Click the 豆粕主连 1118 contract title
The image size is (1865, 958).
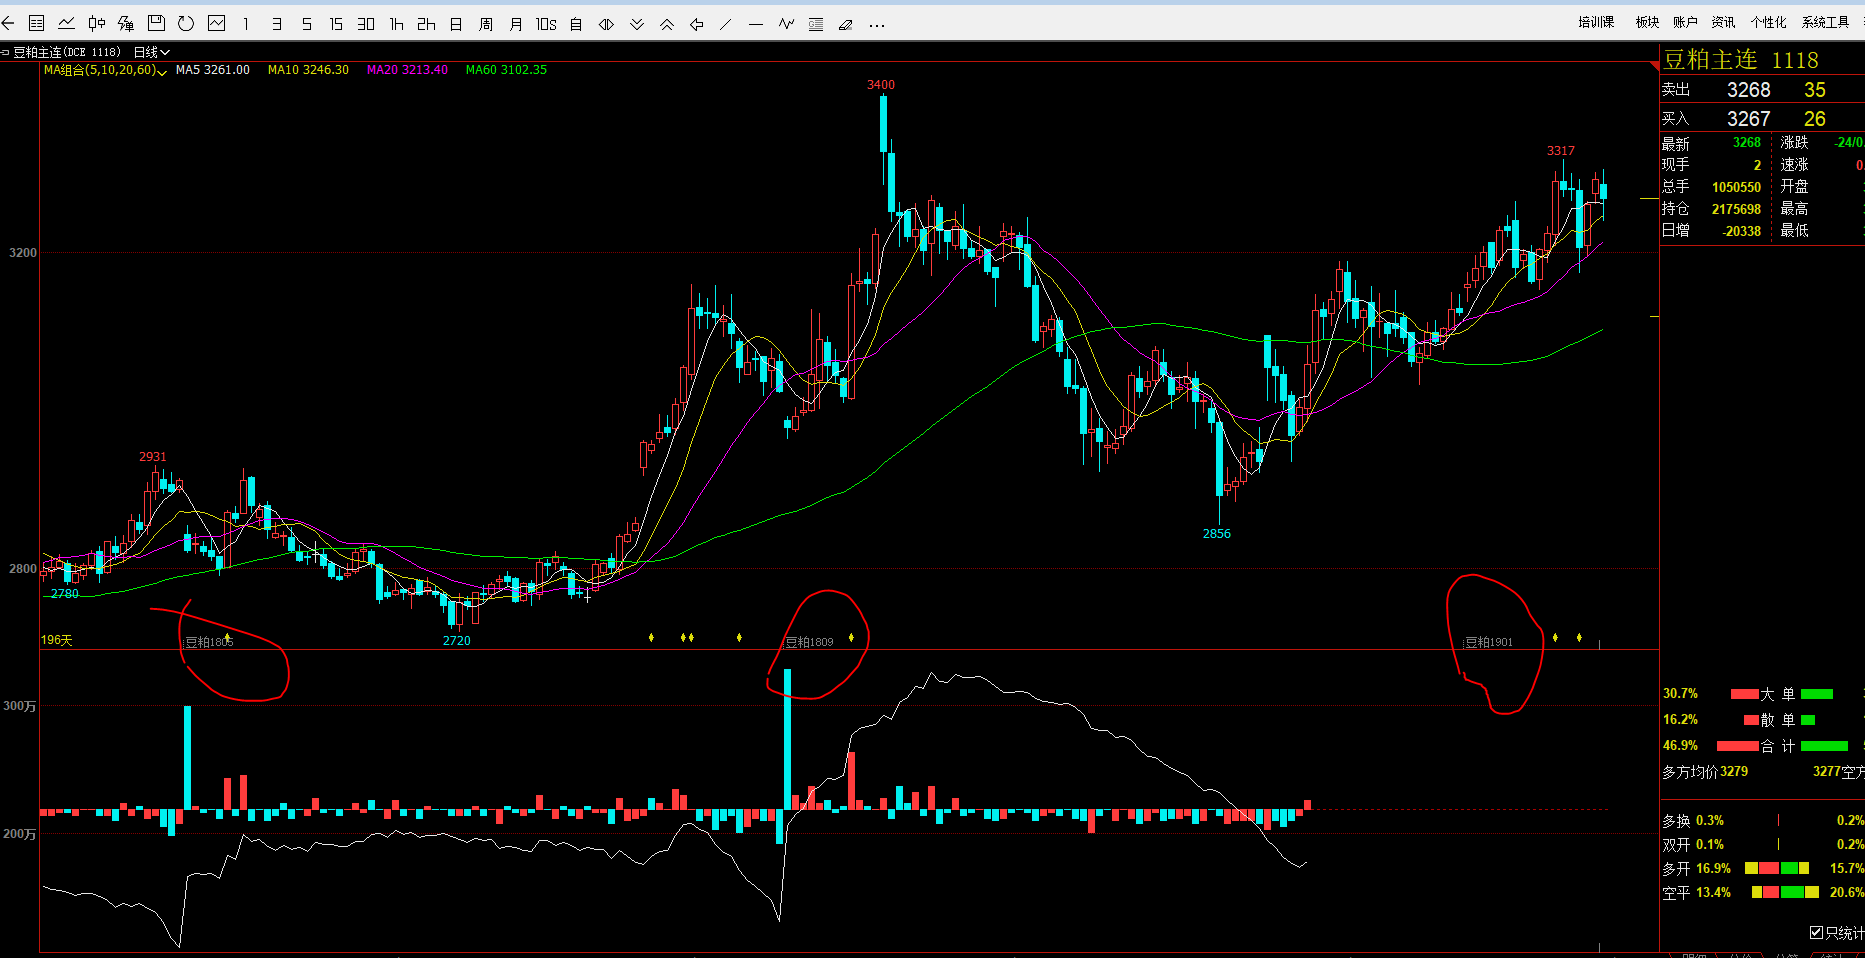coord(1740,60)
